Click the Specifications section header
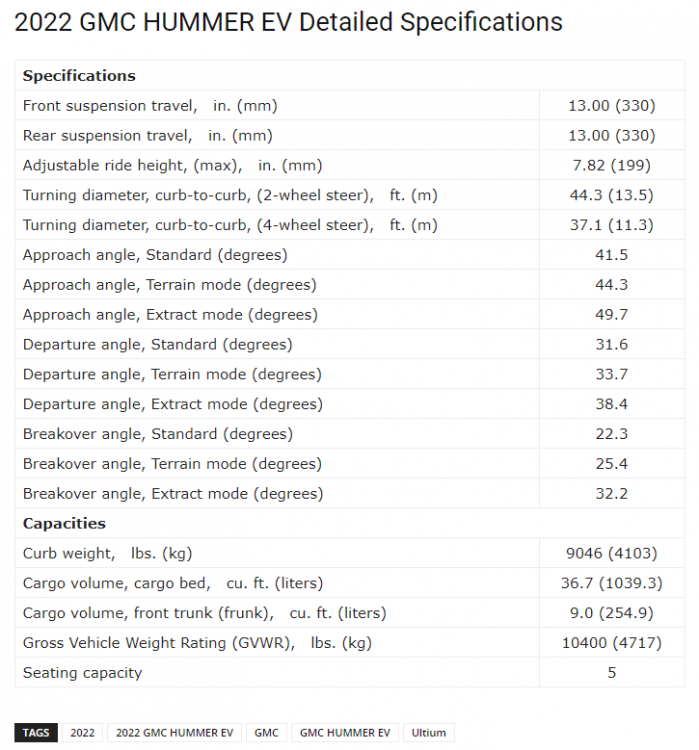Screen dimensions: 699x750 [x=79, y=76]
